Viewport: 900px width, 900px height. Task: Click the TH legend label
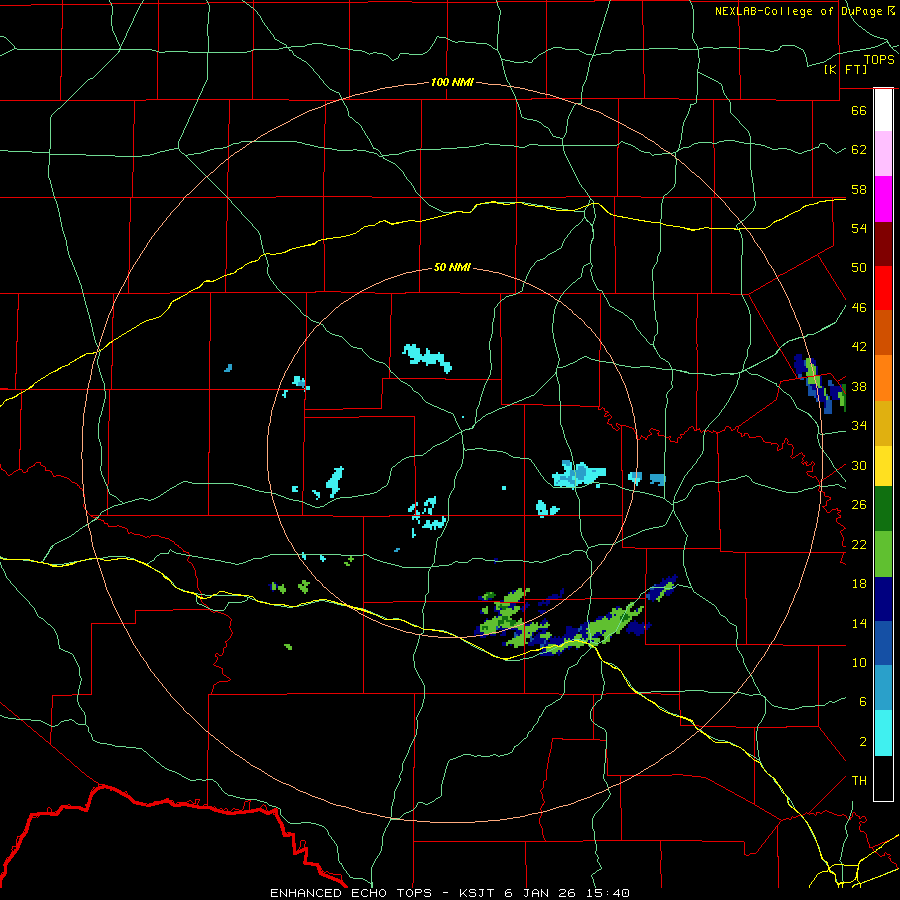[x=859, y=781]
